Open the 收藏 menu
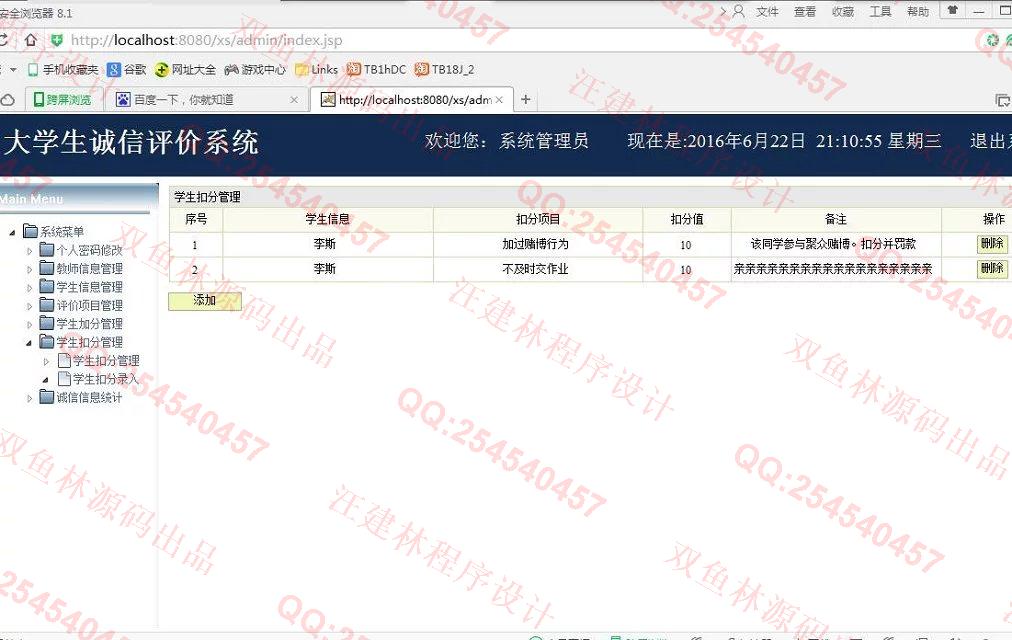Screen dimensions: 1012x640 843,11
